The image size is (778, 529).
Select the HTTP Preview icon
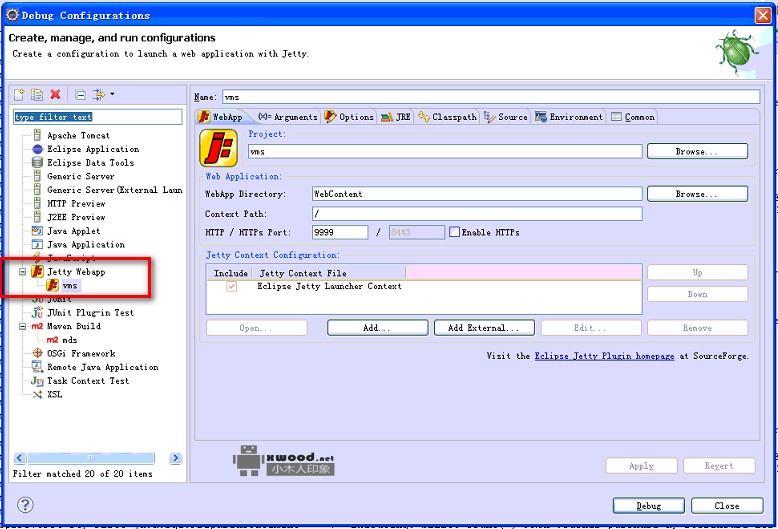[37, 203]
